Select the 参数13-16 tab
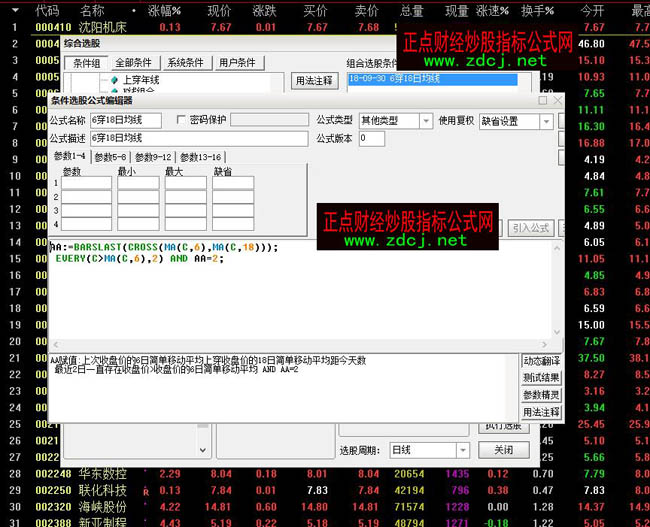The height and width of the screenshot is (527, 650). [x=201, y=157]
